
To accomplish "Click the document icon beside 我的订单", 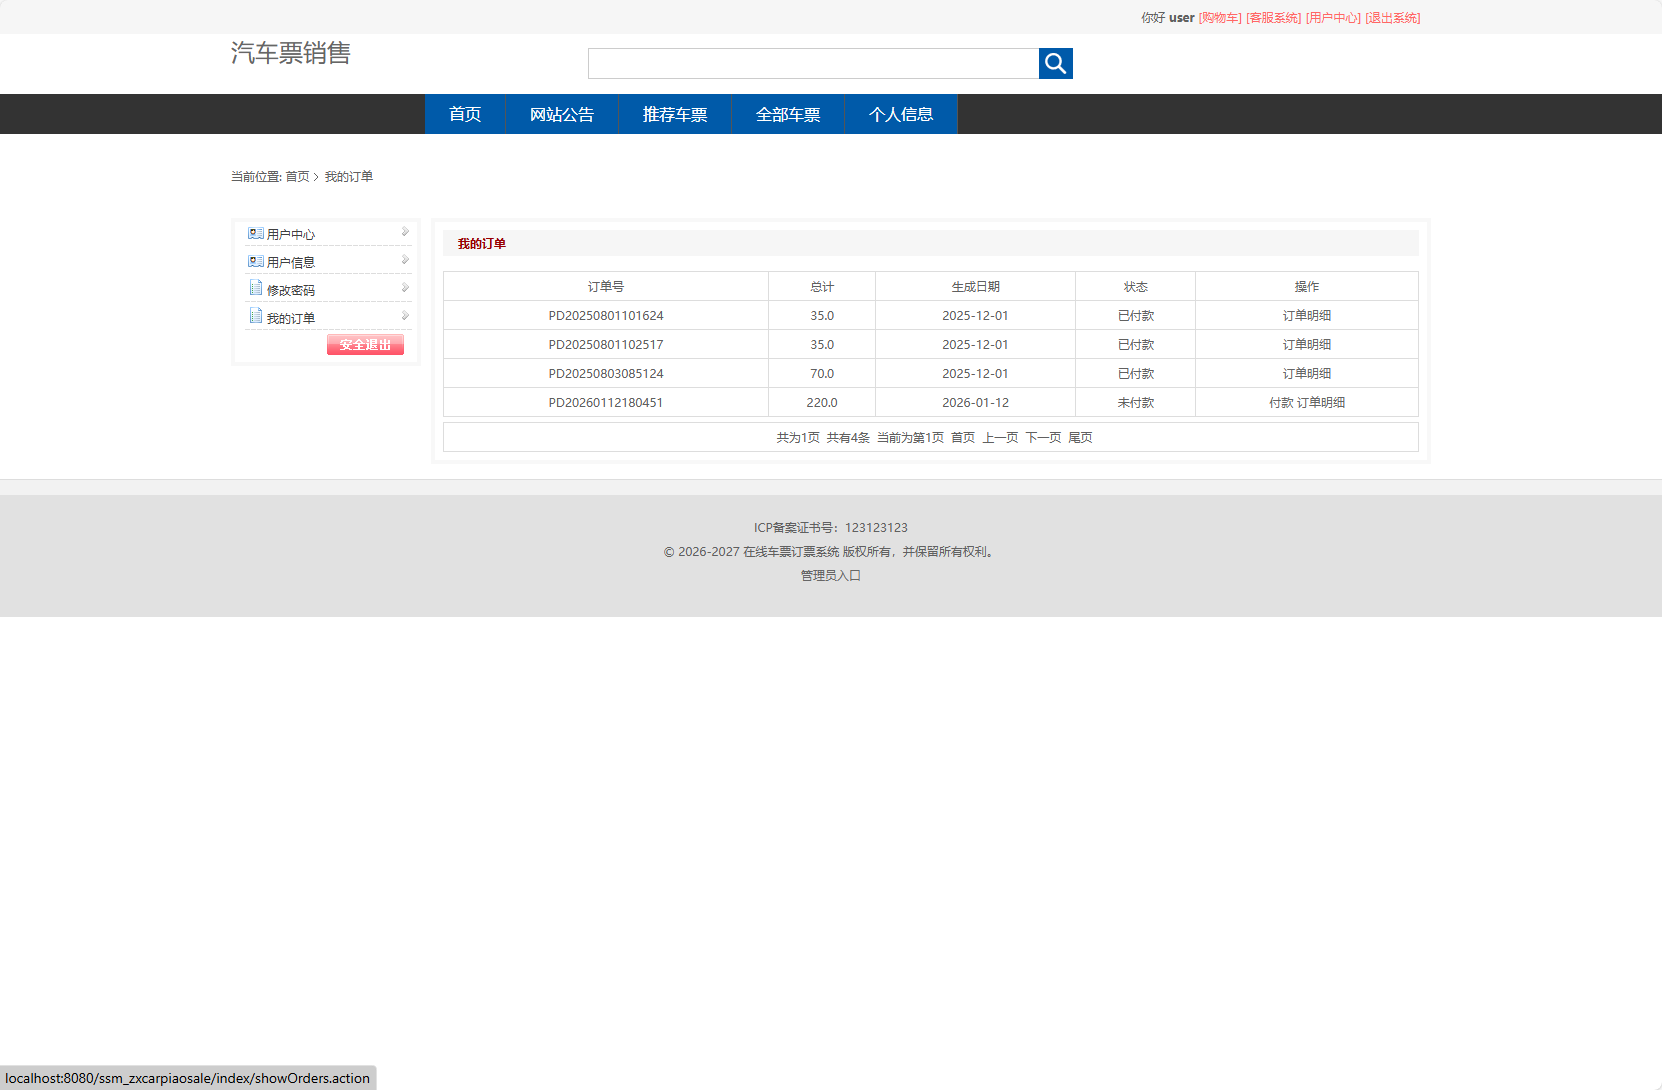I will tap(256, 317).
